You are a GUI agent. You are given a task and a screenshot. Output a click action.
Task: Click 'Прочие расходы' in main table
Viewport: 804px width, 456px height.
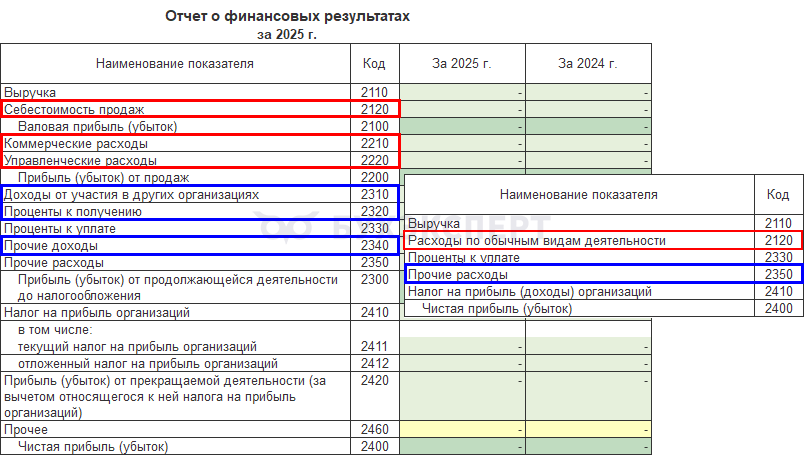click(54, 262)
